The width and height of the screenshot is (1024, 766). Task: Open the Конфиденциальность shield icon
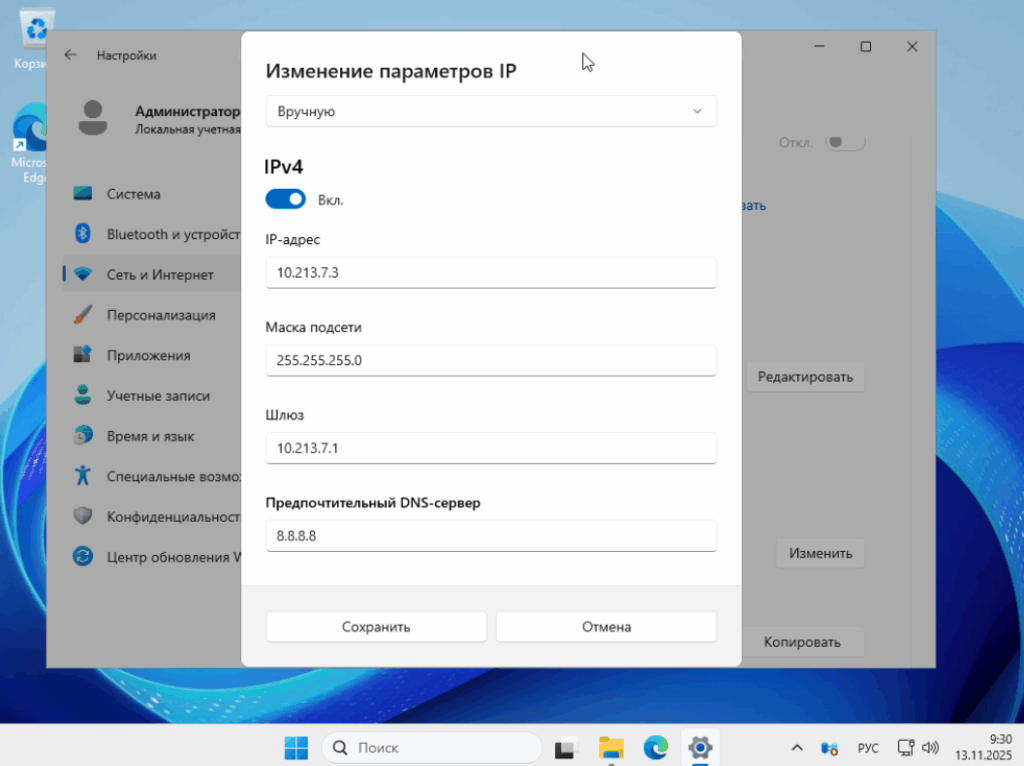(x=83, y=516)
